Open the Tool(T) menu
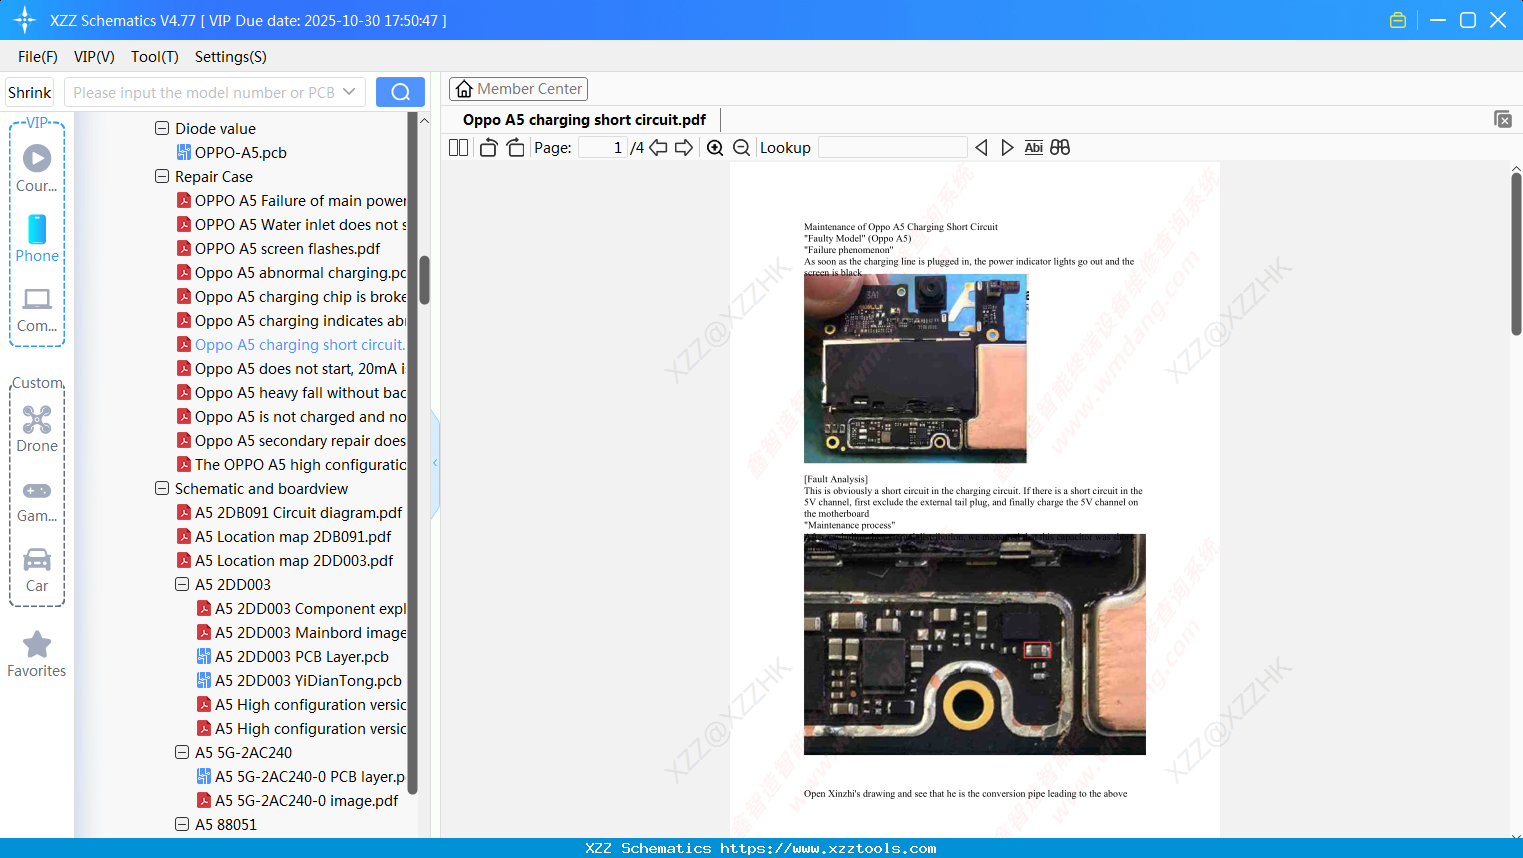Screen dimensions: 1523x858 tap(155, 57)
